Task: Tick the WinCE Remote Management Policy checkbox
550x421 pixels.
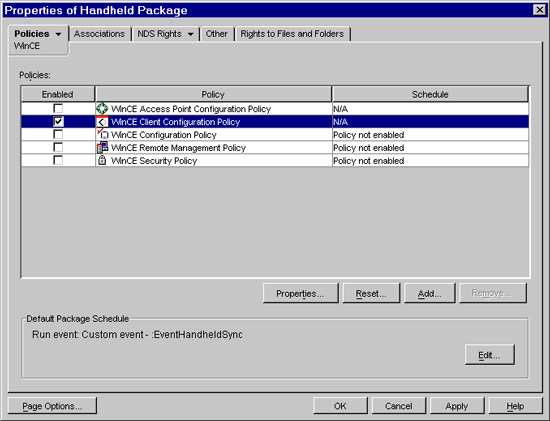Action: [x=58, y=147]
